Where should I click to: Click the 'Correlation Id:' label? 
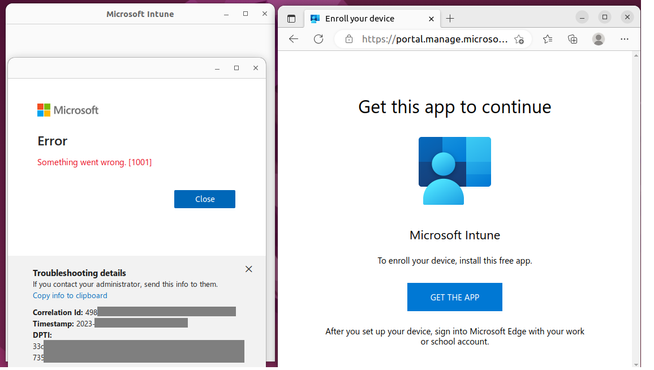pyautogui.click(x=58, y=312)
